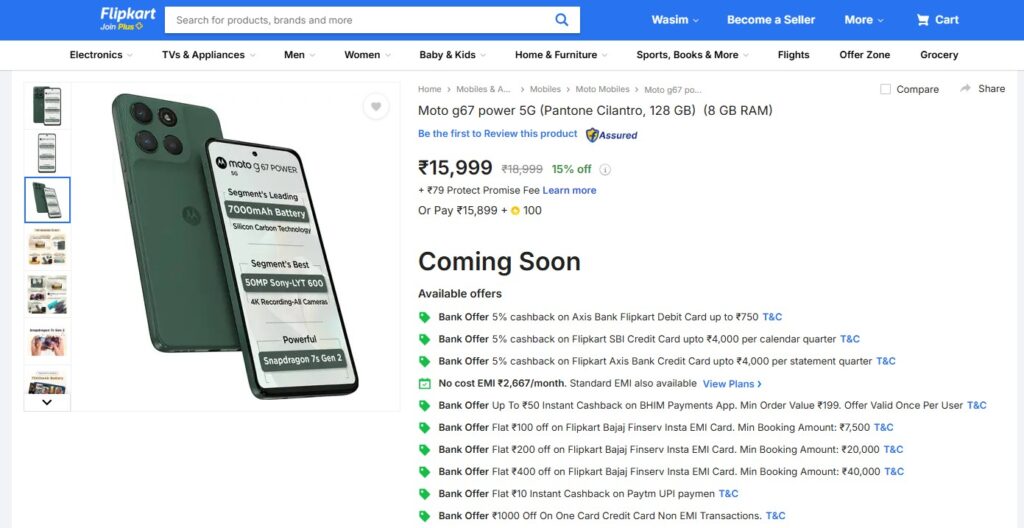Select the first product thumbnail
Viewport: 1024px width, 528px height.
tap(47, 106)
